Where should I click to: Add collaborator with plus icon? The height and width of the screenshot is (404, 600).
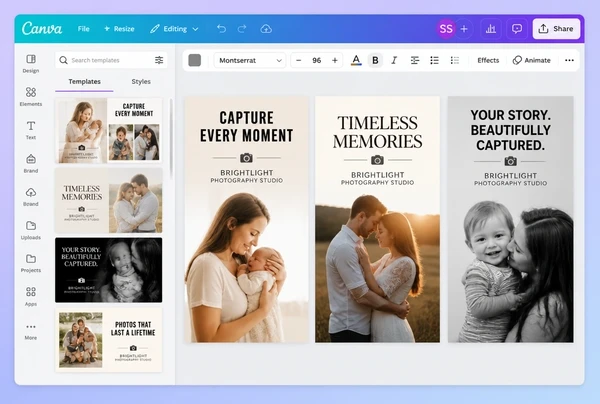click(464, 29)
